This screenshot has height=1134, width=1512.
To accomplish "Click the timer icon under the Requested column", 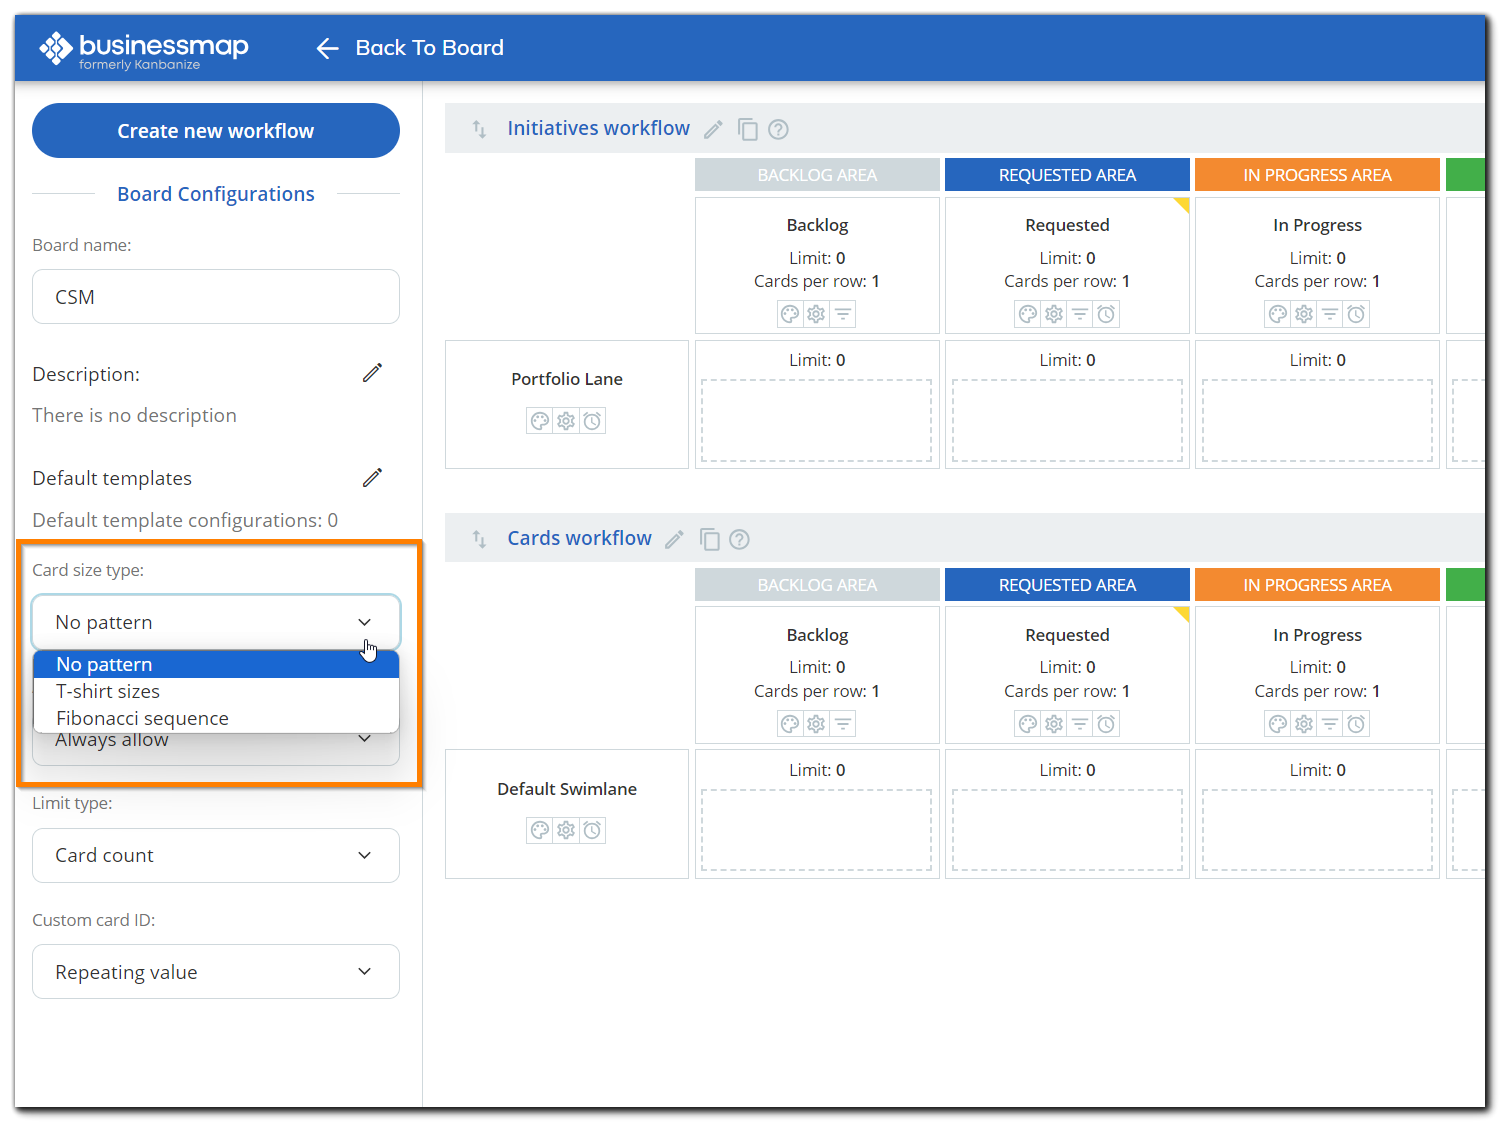I will 1106,313.
